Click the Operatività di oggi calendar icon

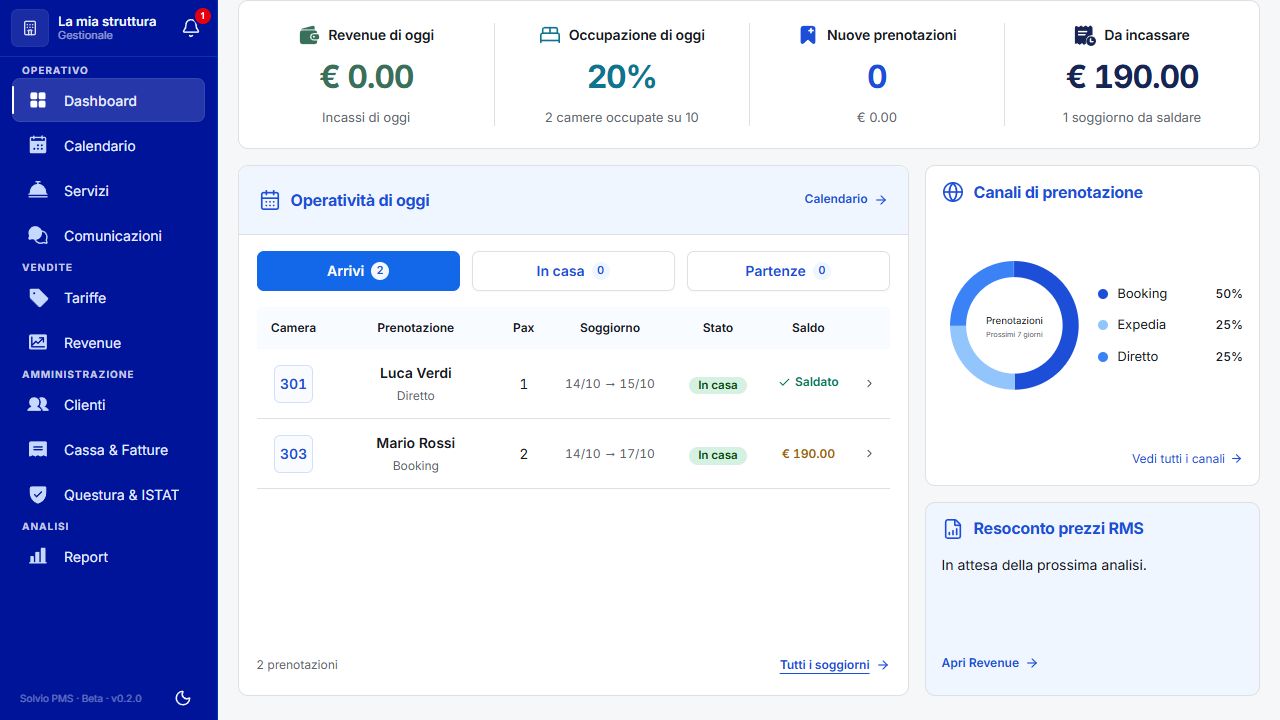click(x=270, y=200)
